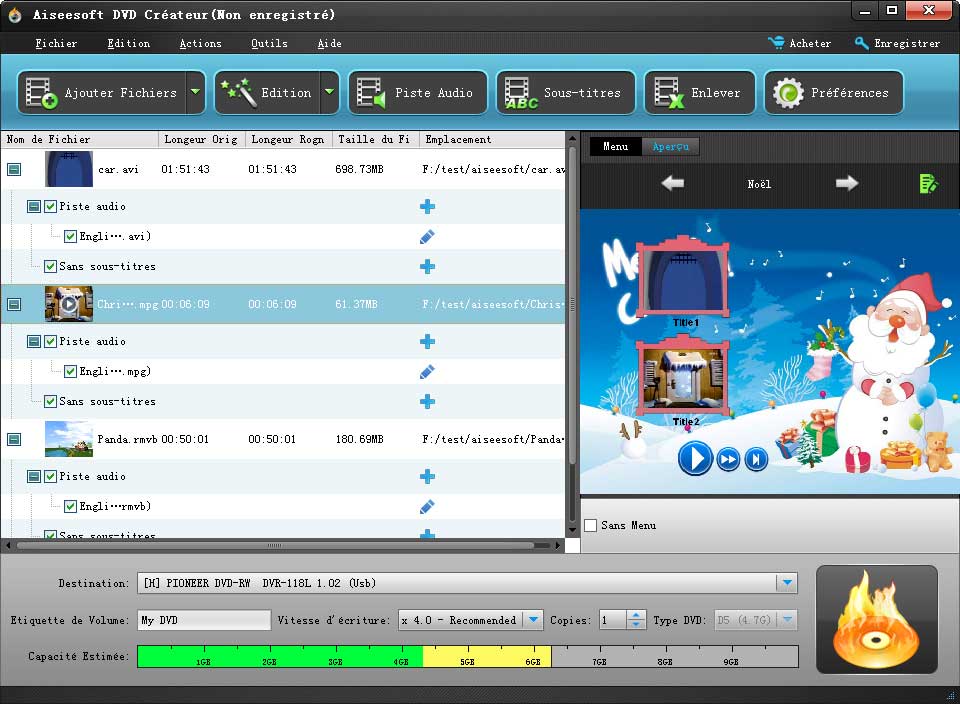
Task: Open the Préférences panel
Action: (x=833, y=92)
